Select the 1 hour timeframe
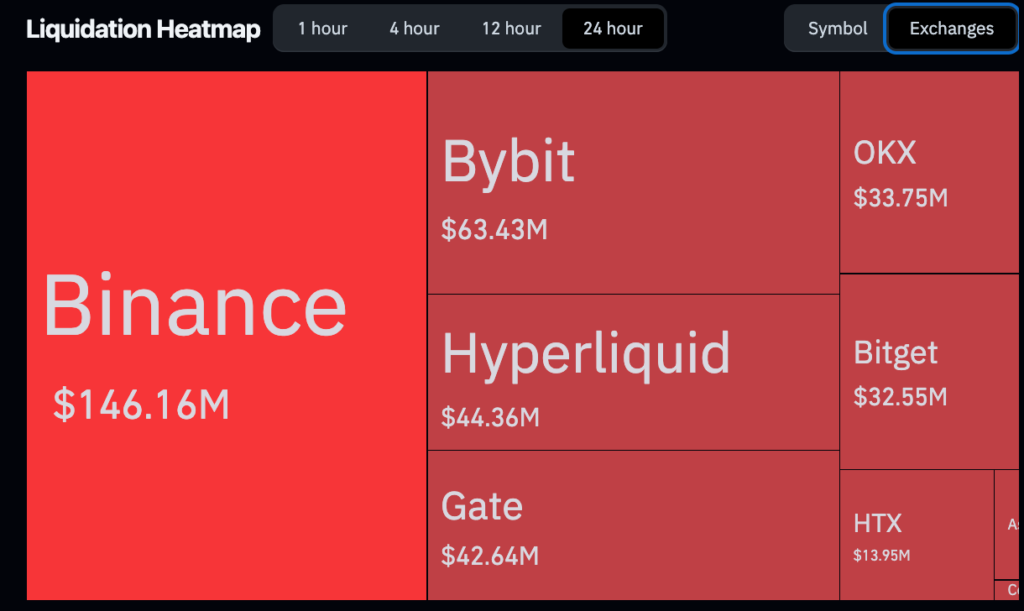The width and height of the screenshot is (1024, 611). 322,28
